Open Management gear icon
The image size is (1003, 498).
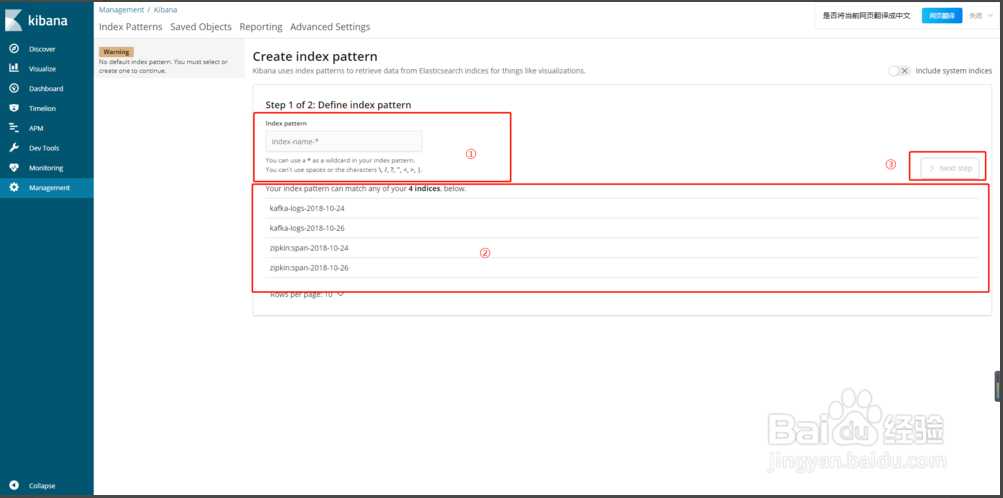click(14, 187)
